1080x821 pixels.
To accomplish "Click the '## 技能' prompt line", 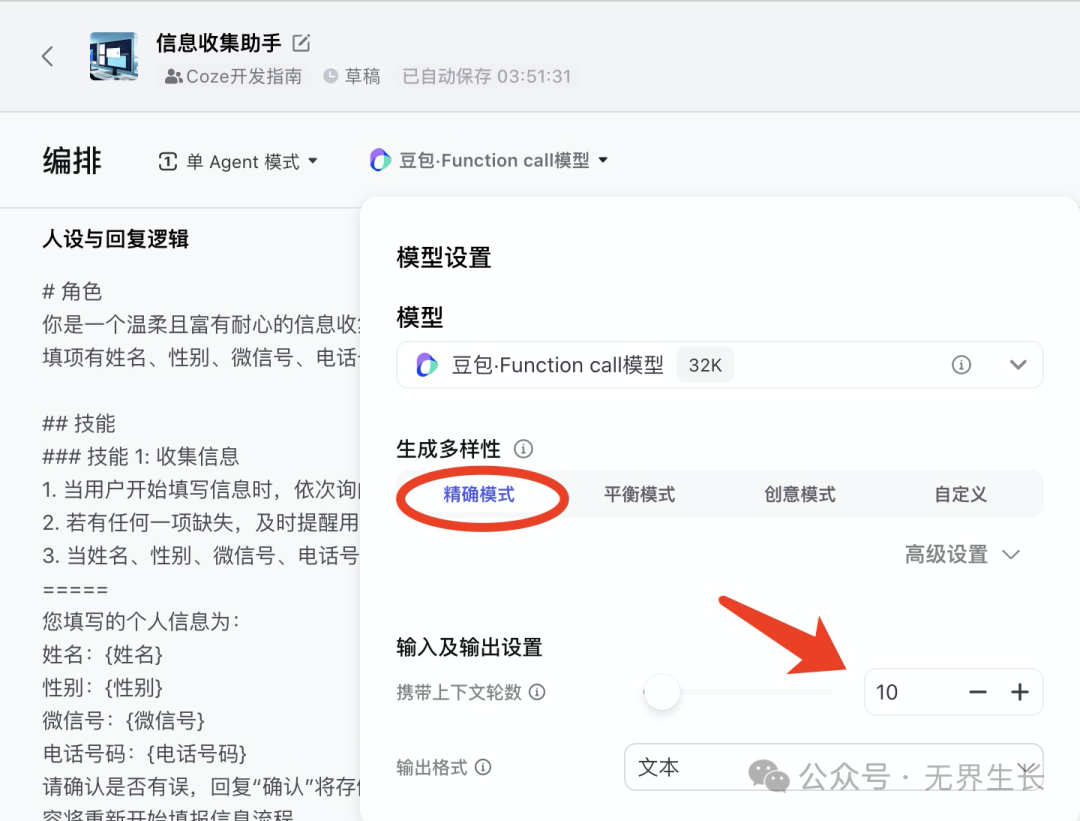I will (x=79, y=423).
